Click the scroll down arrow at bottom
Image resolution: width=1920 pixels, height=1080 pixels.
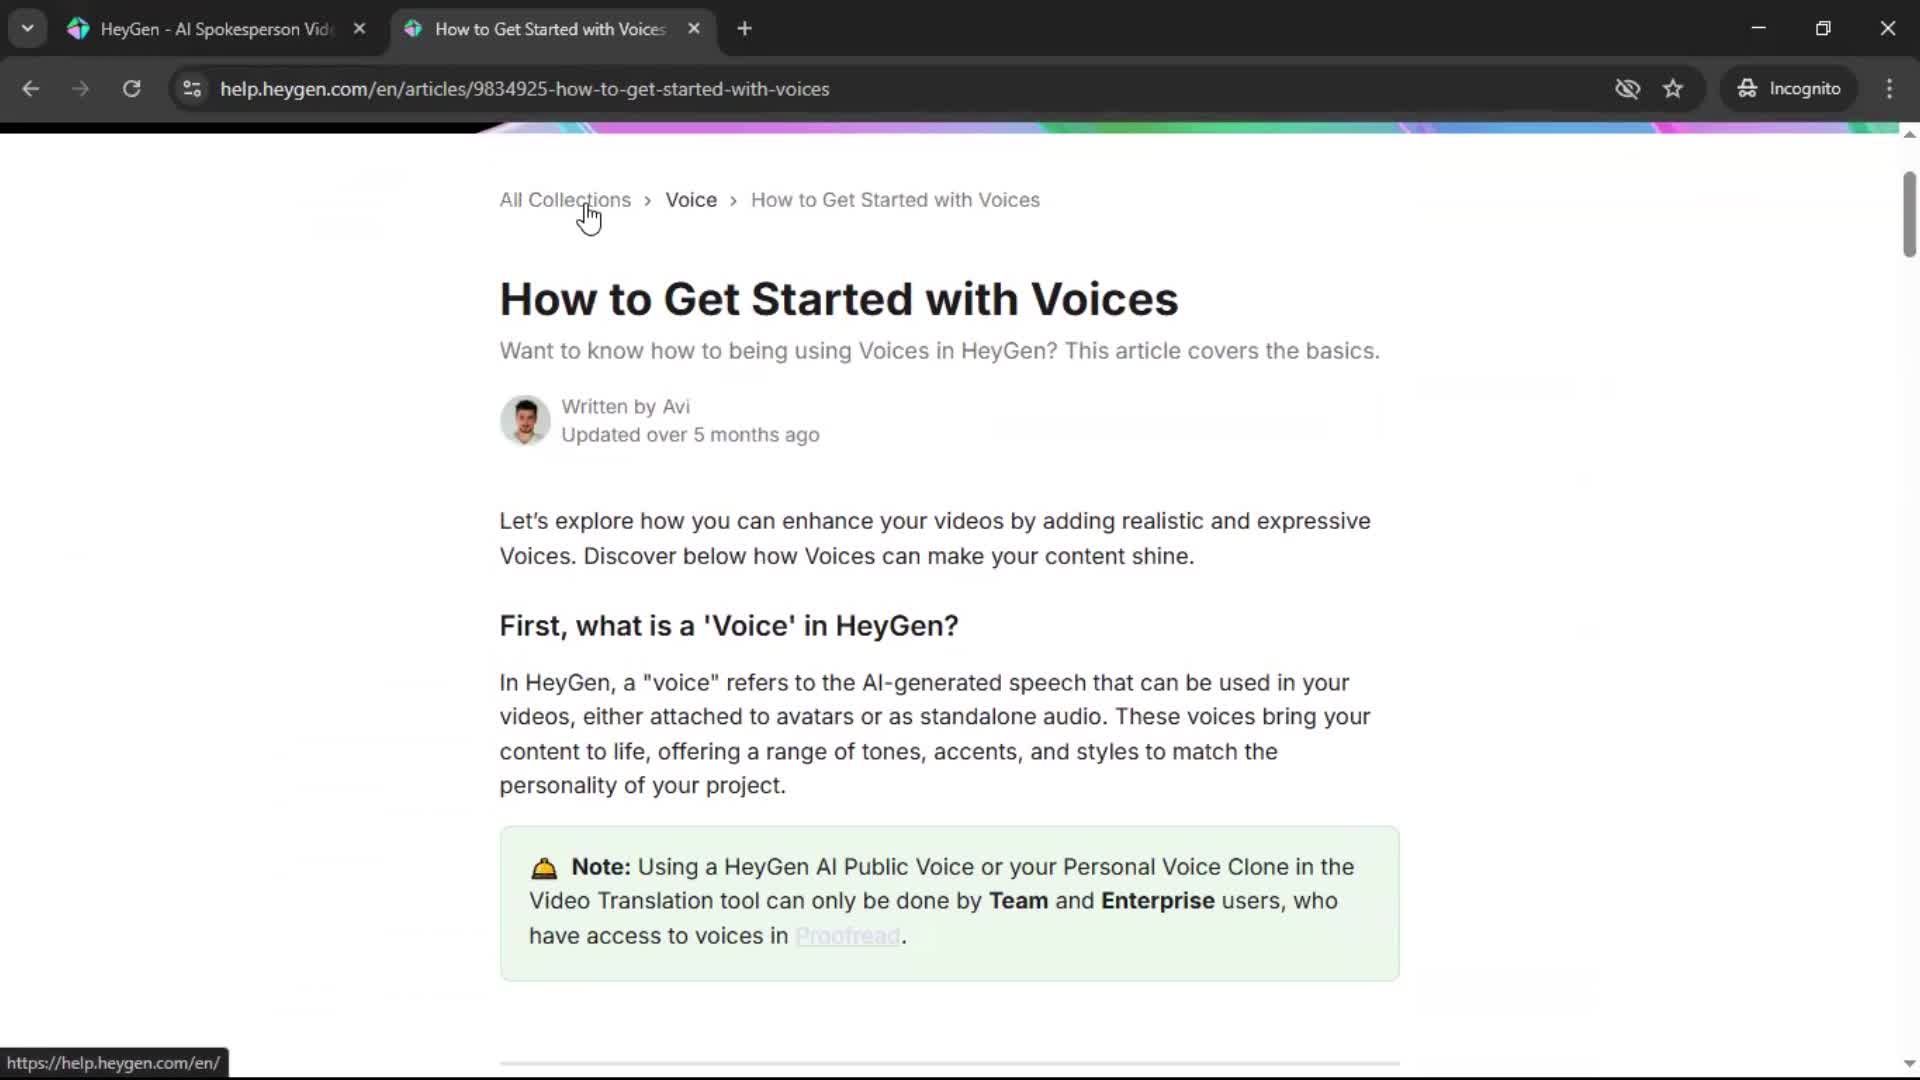coord(1909,1064)
